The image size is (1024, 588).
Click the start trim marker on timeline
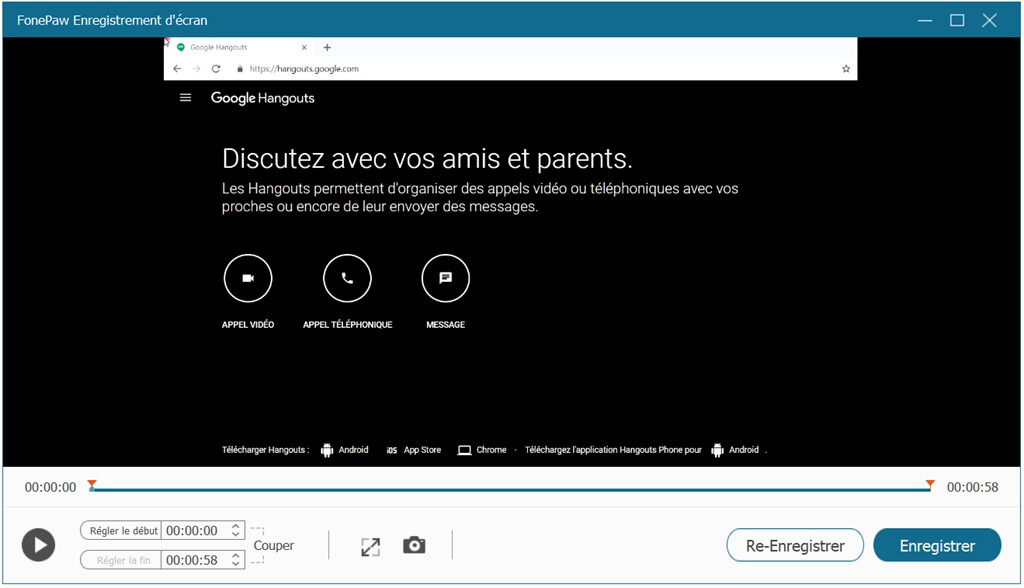click(x=92, y=485)
